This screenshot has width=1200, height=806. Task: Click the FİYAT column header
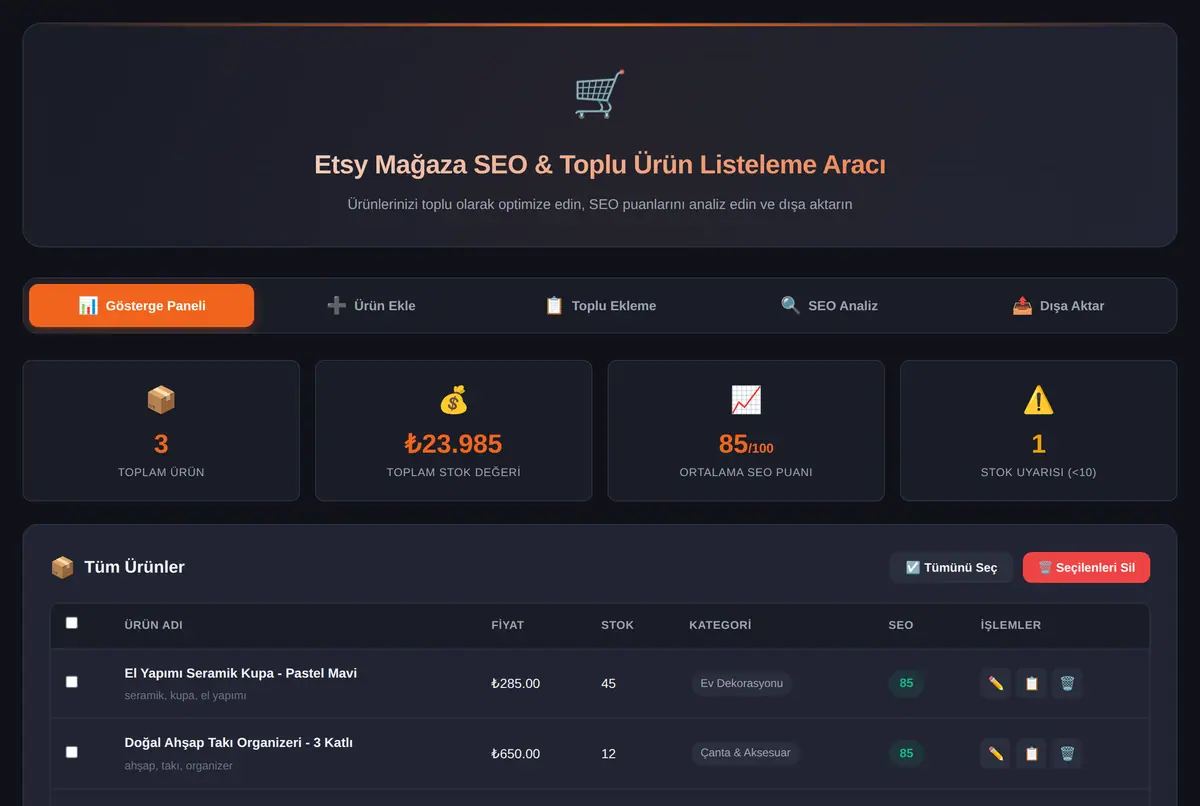click(x=507, y=625)
